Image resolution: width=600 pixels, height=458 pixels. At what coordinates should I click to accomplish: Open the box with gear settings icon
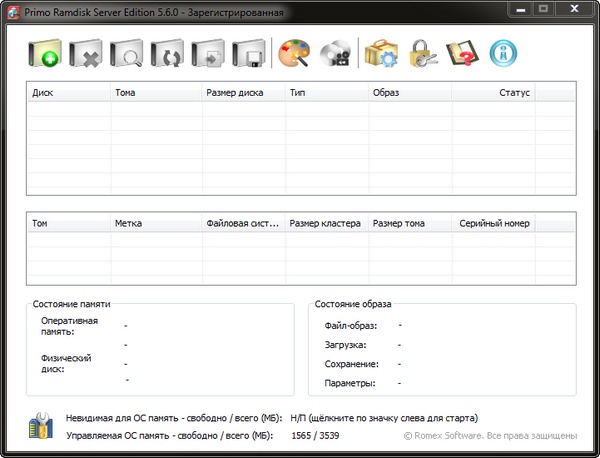click(x=381, y=55)
